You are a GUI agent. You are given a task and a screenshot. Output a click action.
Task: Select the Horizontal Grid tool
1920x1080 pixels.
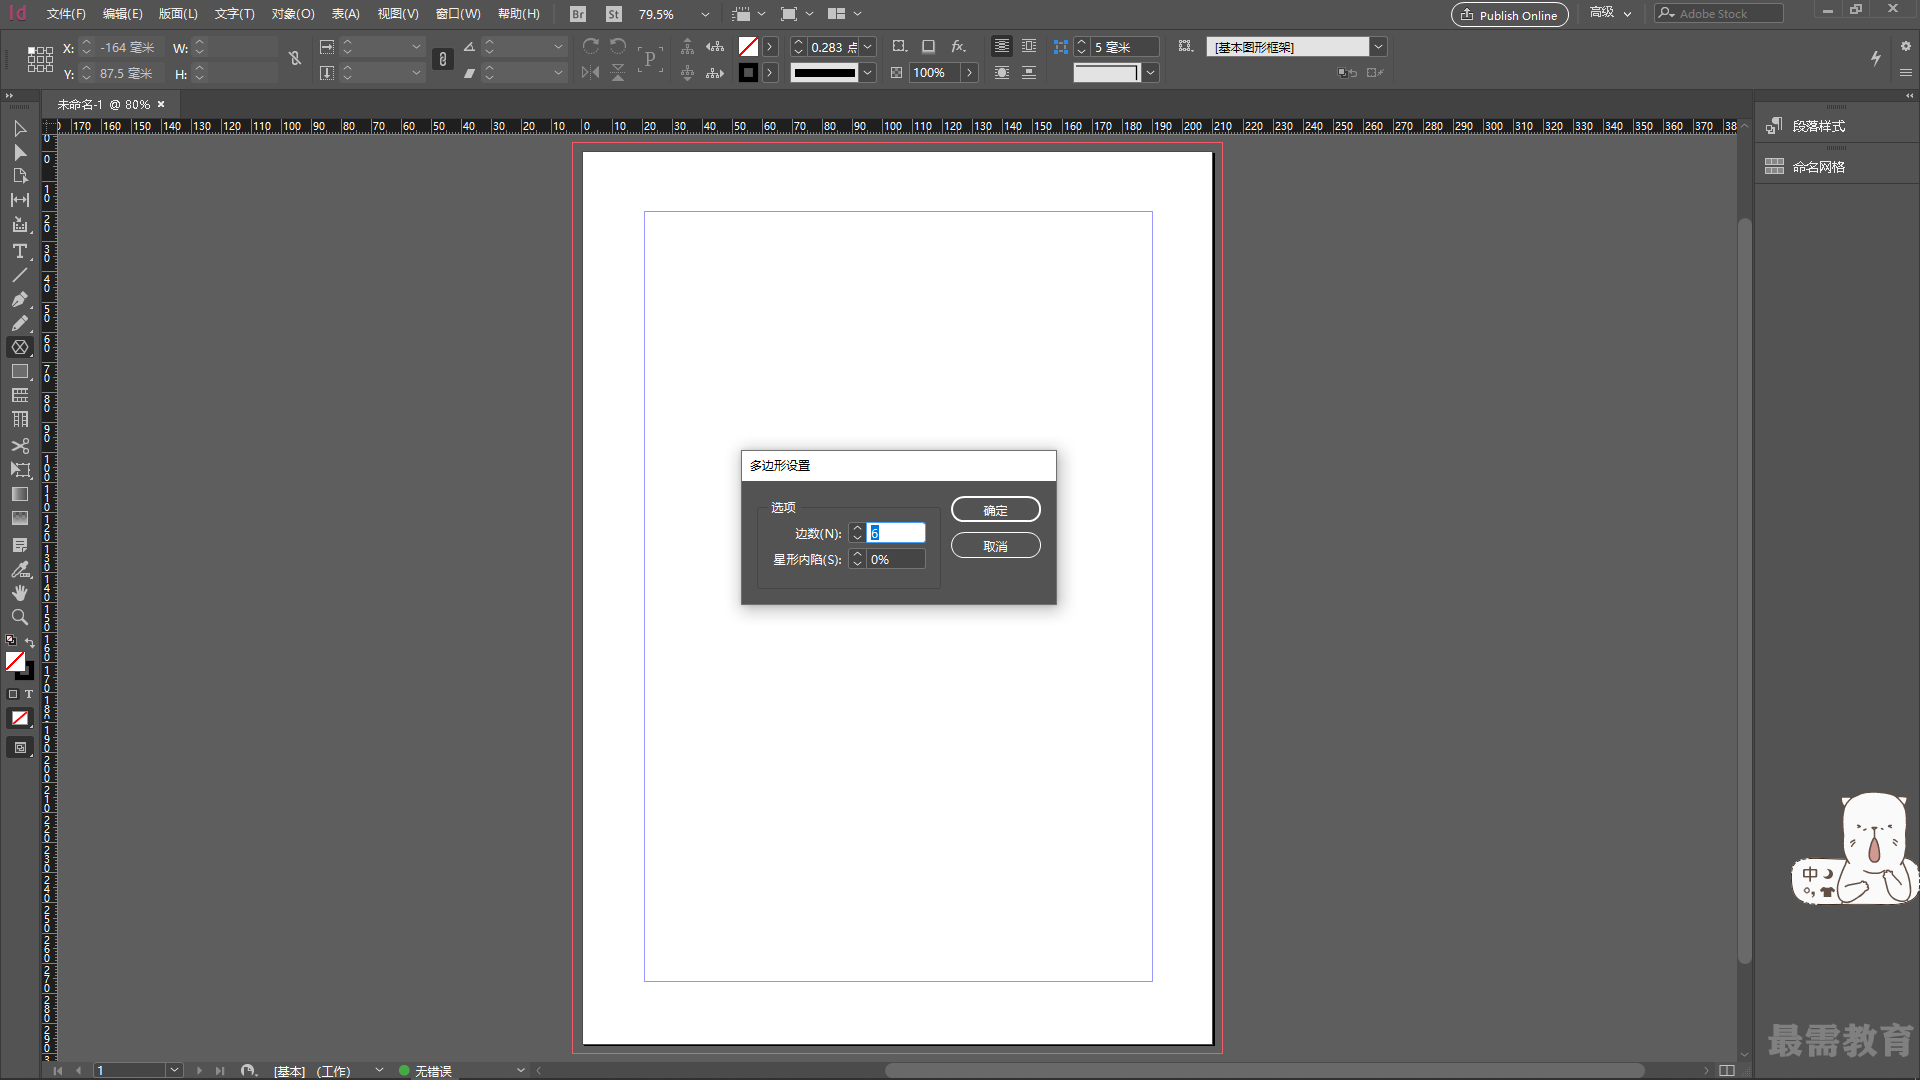(x=19, y=396)
